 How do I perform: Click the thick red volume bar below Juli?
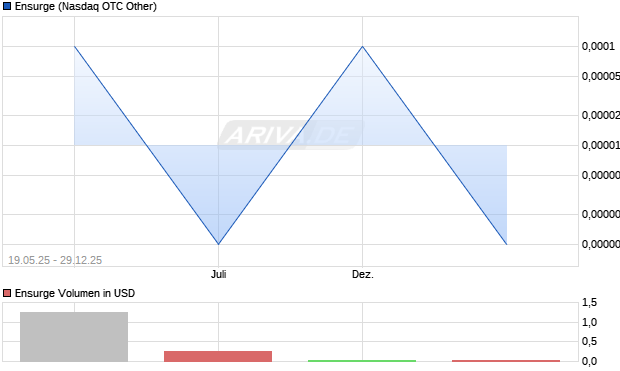tap(218, 356)
